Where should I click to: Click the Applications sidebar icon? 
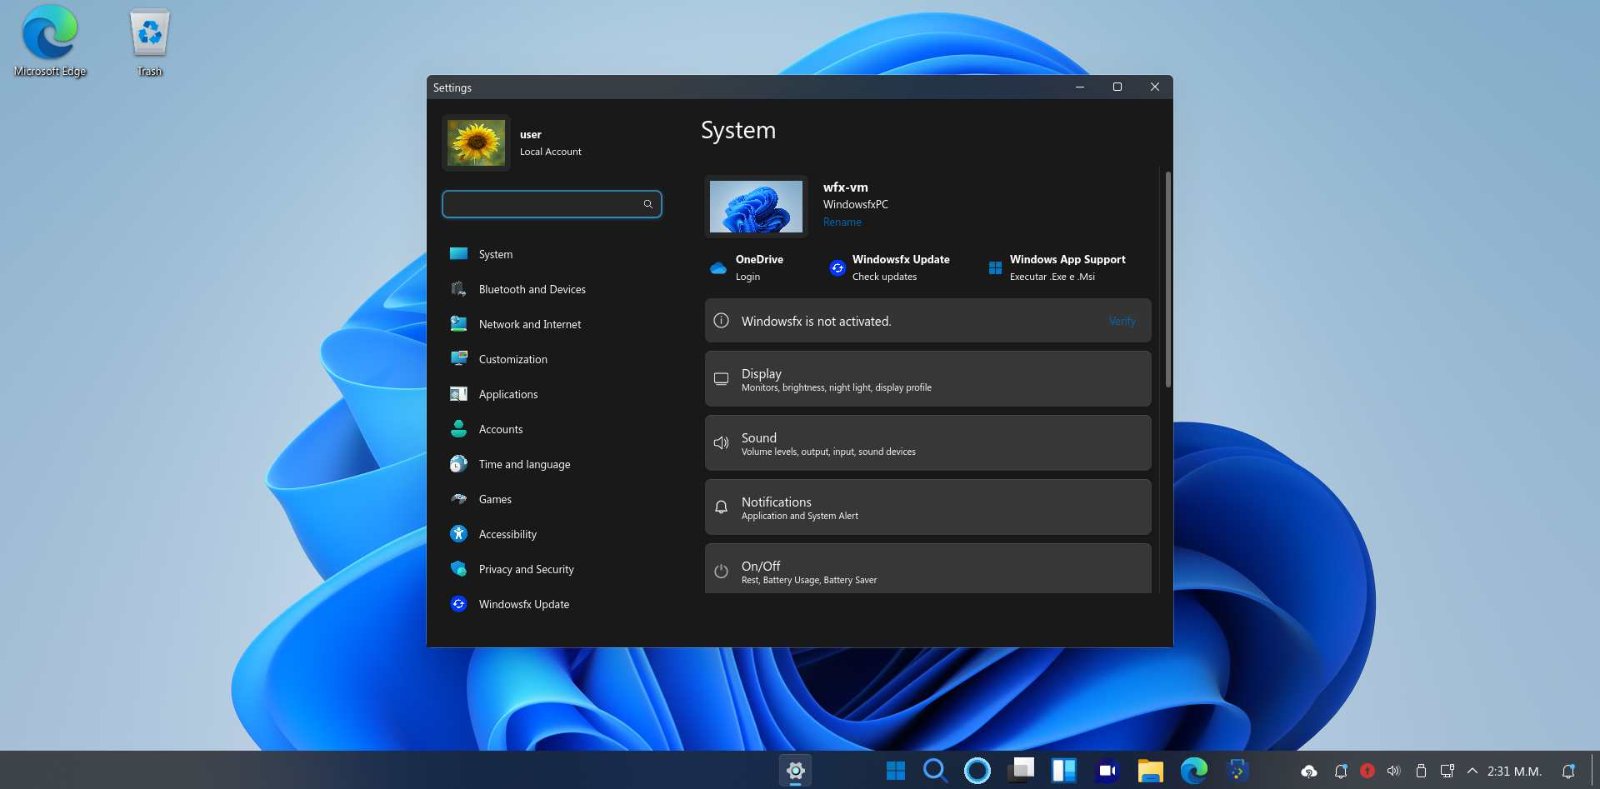pyautogui.click(x=459, y=394)
